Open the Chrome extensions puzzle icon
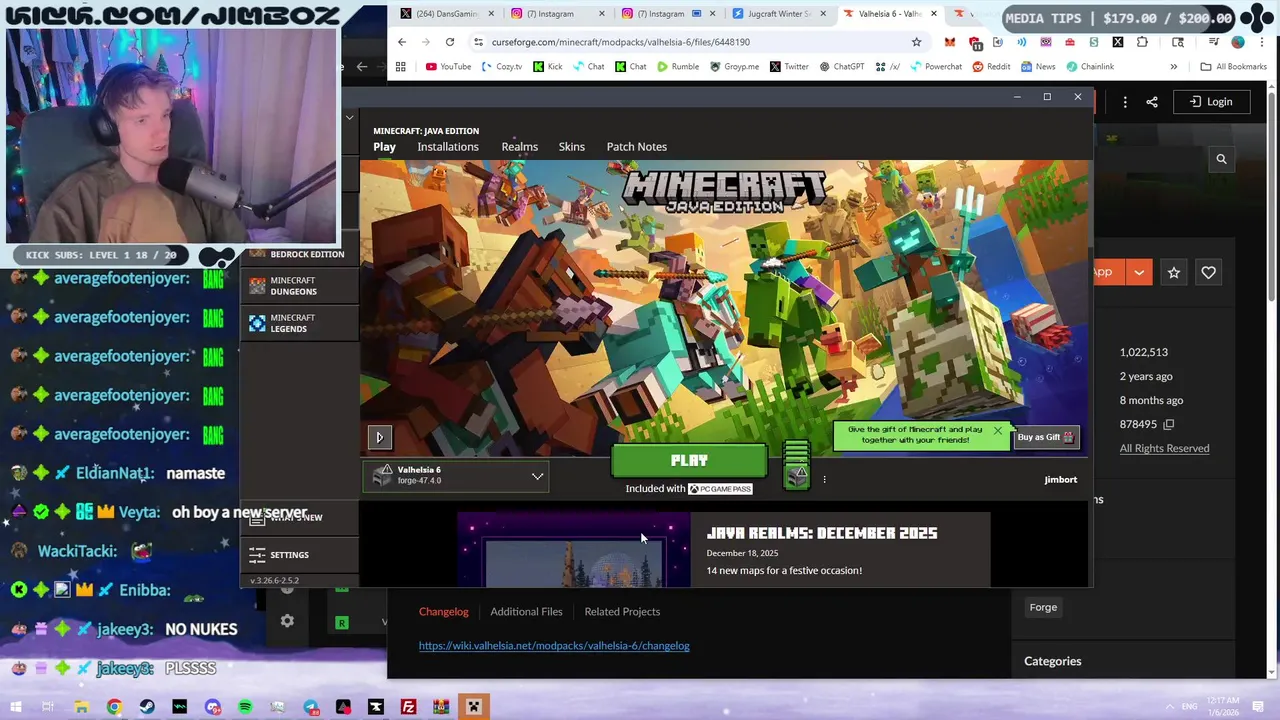Screen dimensions: 1280x720 coord(1142,42)
